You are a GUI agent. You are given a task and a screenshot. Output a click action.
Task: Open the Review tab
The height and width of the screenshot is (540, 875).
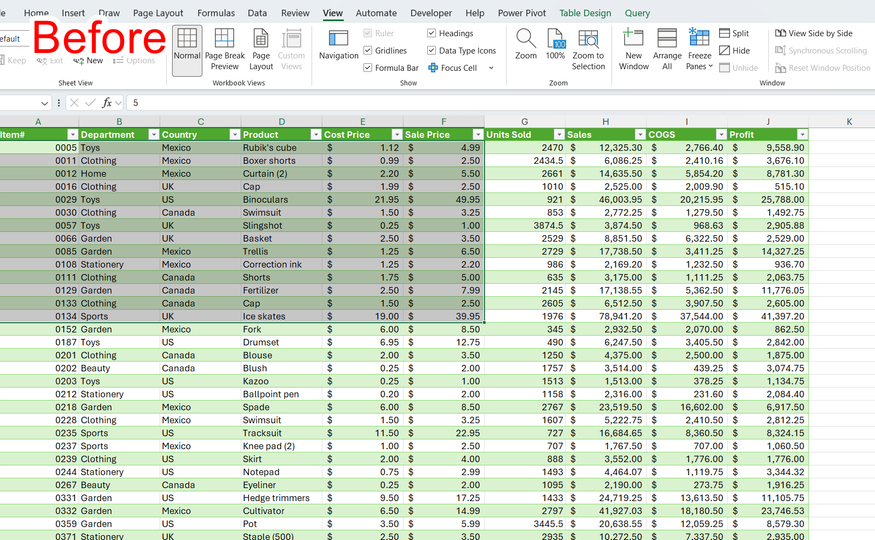click(x=295, y=13)
